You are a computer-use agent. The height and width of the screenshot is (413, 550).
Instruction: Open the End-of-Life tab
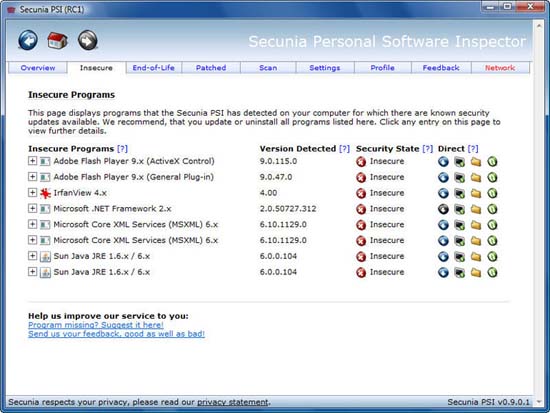point(154,68)
